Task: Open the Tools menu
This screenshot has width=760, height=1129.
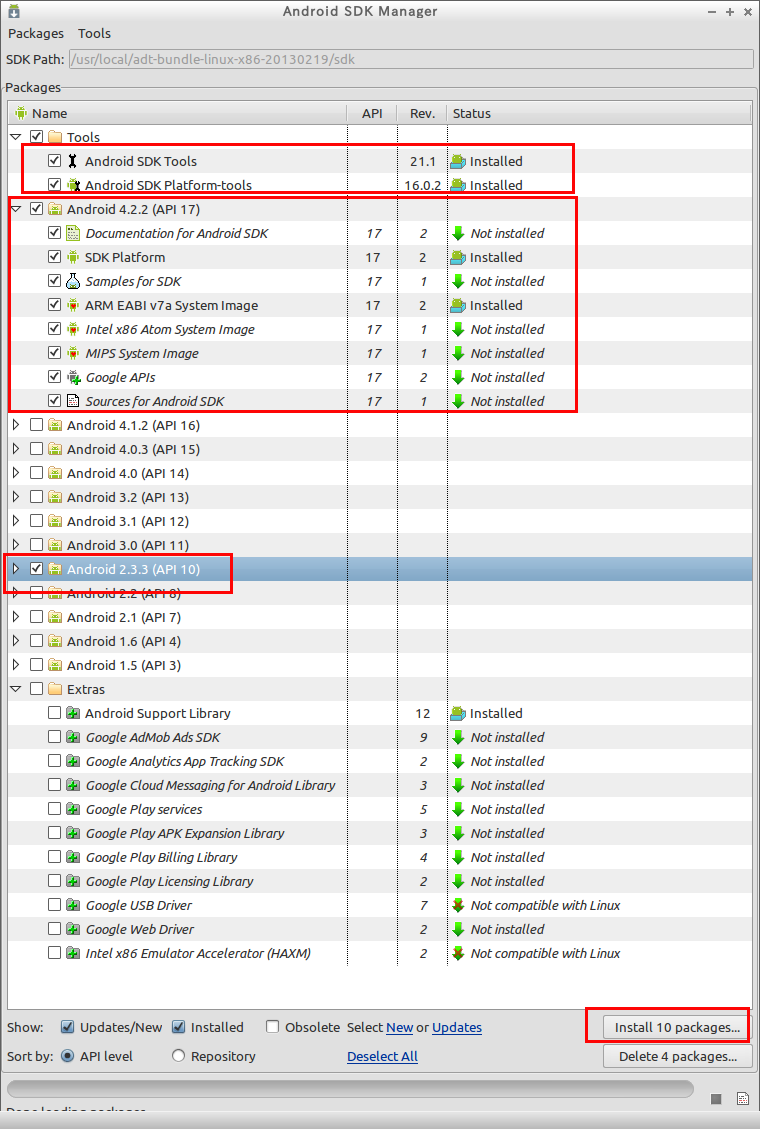Action: point(94,33)
